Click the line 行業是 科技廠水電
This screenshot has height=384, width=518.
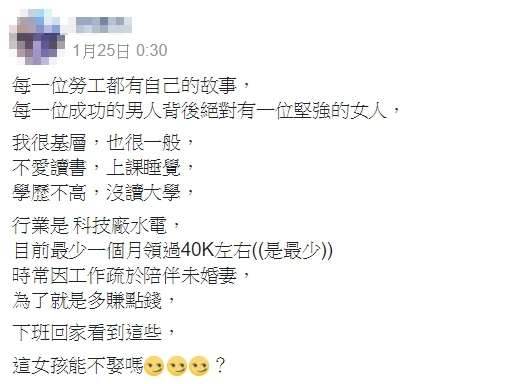(x=89, y=226)
